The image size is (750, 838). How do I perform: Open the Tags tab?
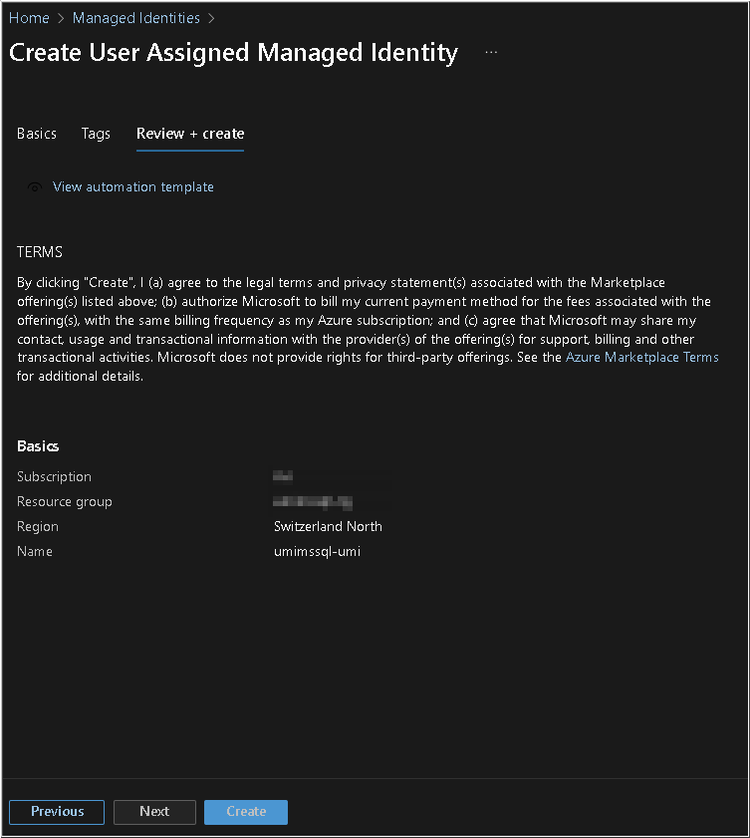point(96,134)
